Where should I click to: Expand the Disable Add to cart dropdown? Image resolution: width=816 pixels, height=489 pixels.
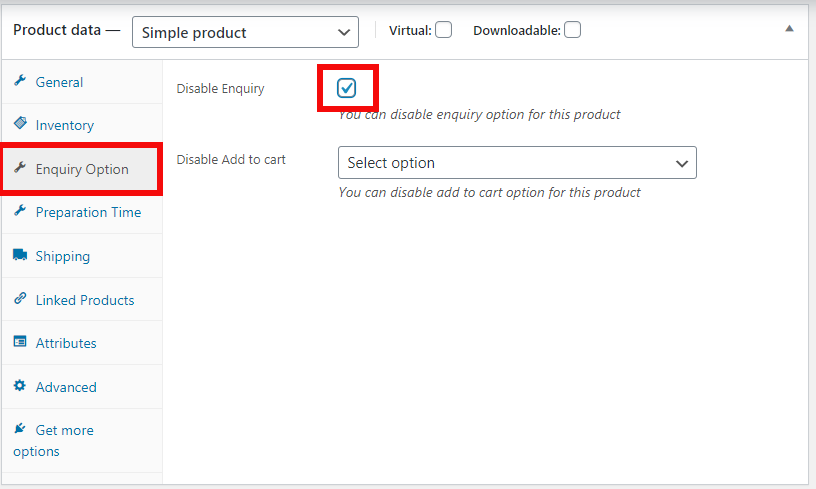pos(517,163)
